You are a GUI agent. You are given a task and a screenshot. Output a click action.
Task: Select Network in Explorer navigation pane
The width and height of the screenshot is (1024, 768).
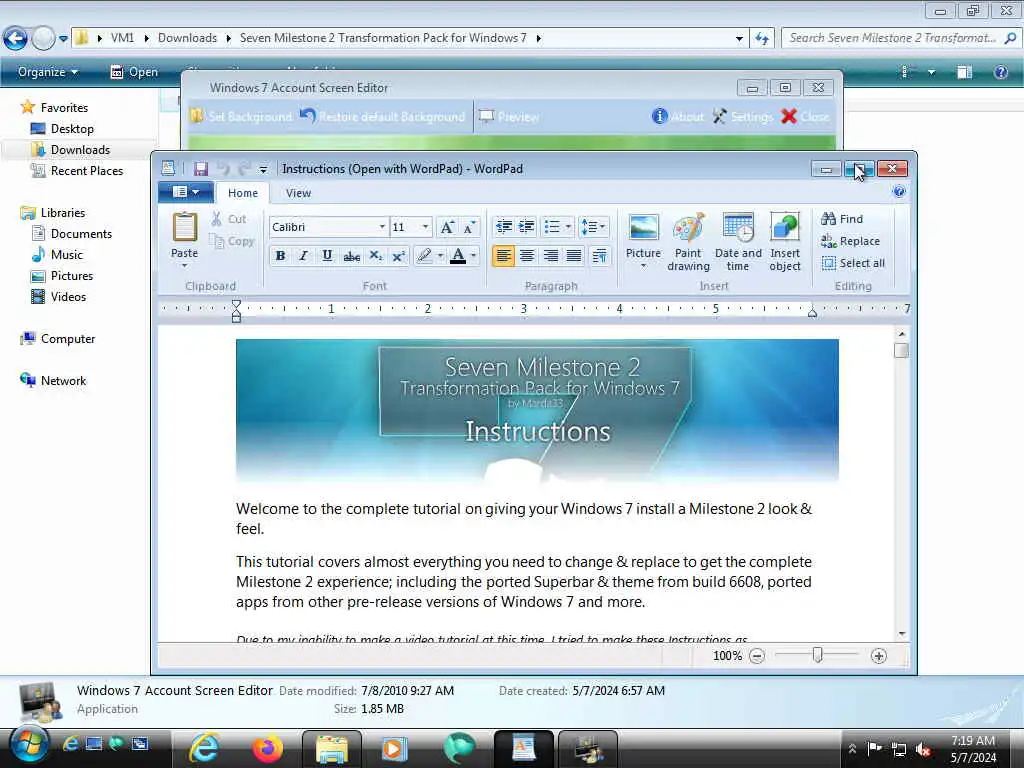coord(63,381)
